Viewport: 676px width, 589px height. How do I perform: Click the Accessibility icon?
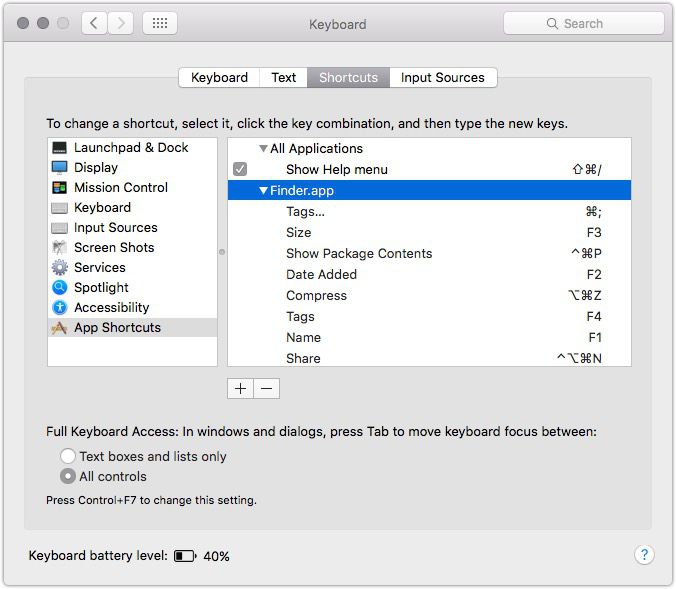tap(59, 307)
